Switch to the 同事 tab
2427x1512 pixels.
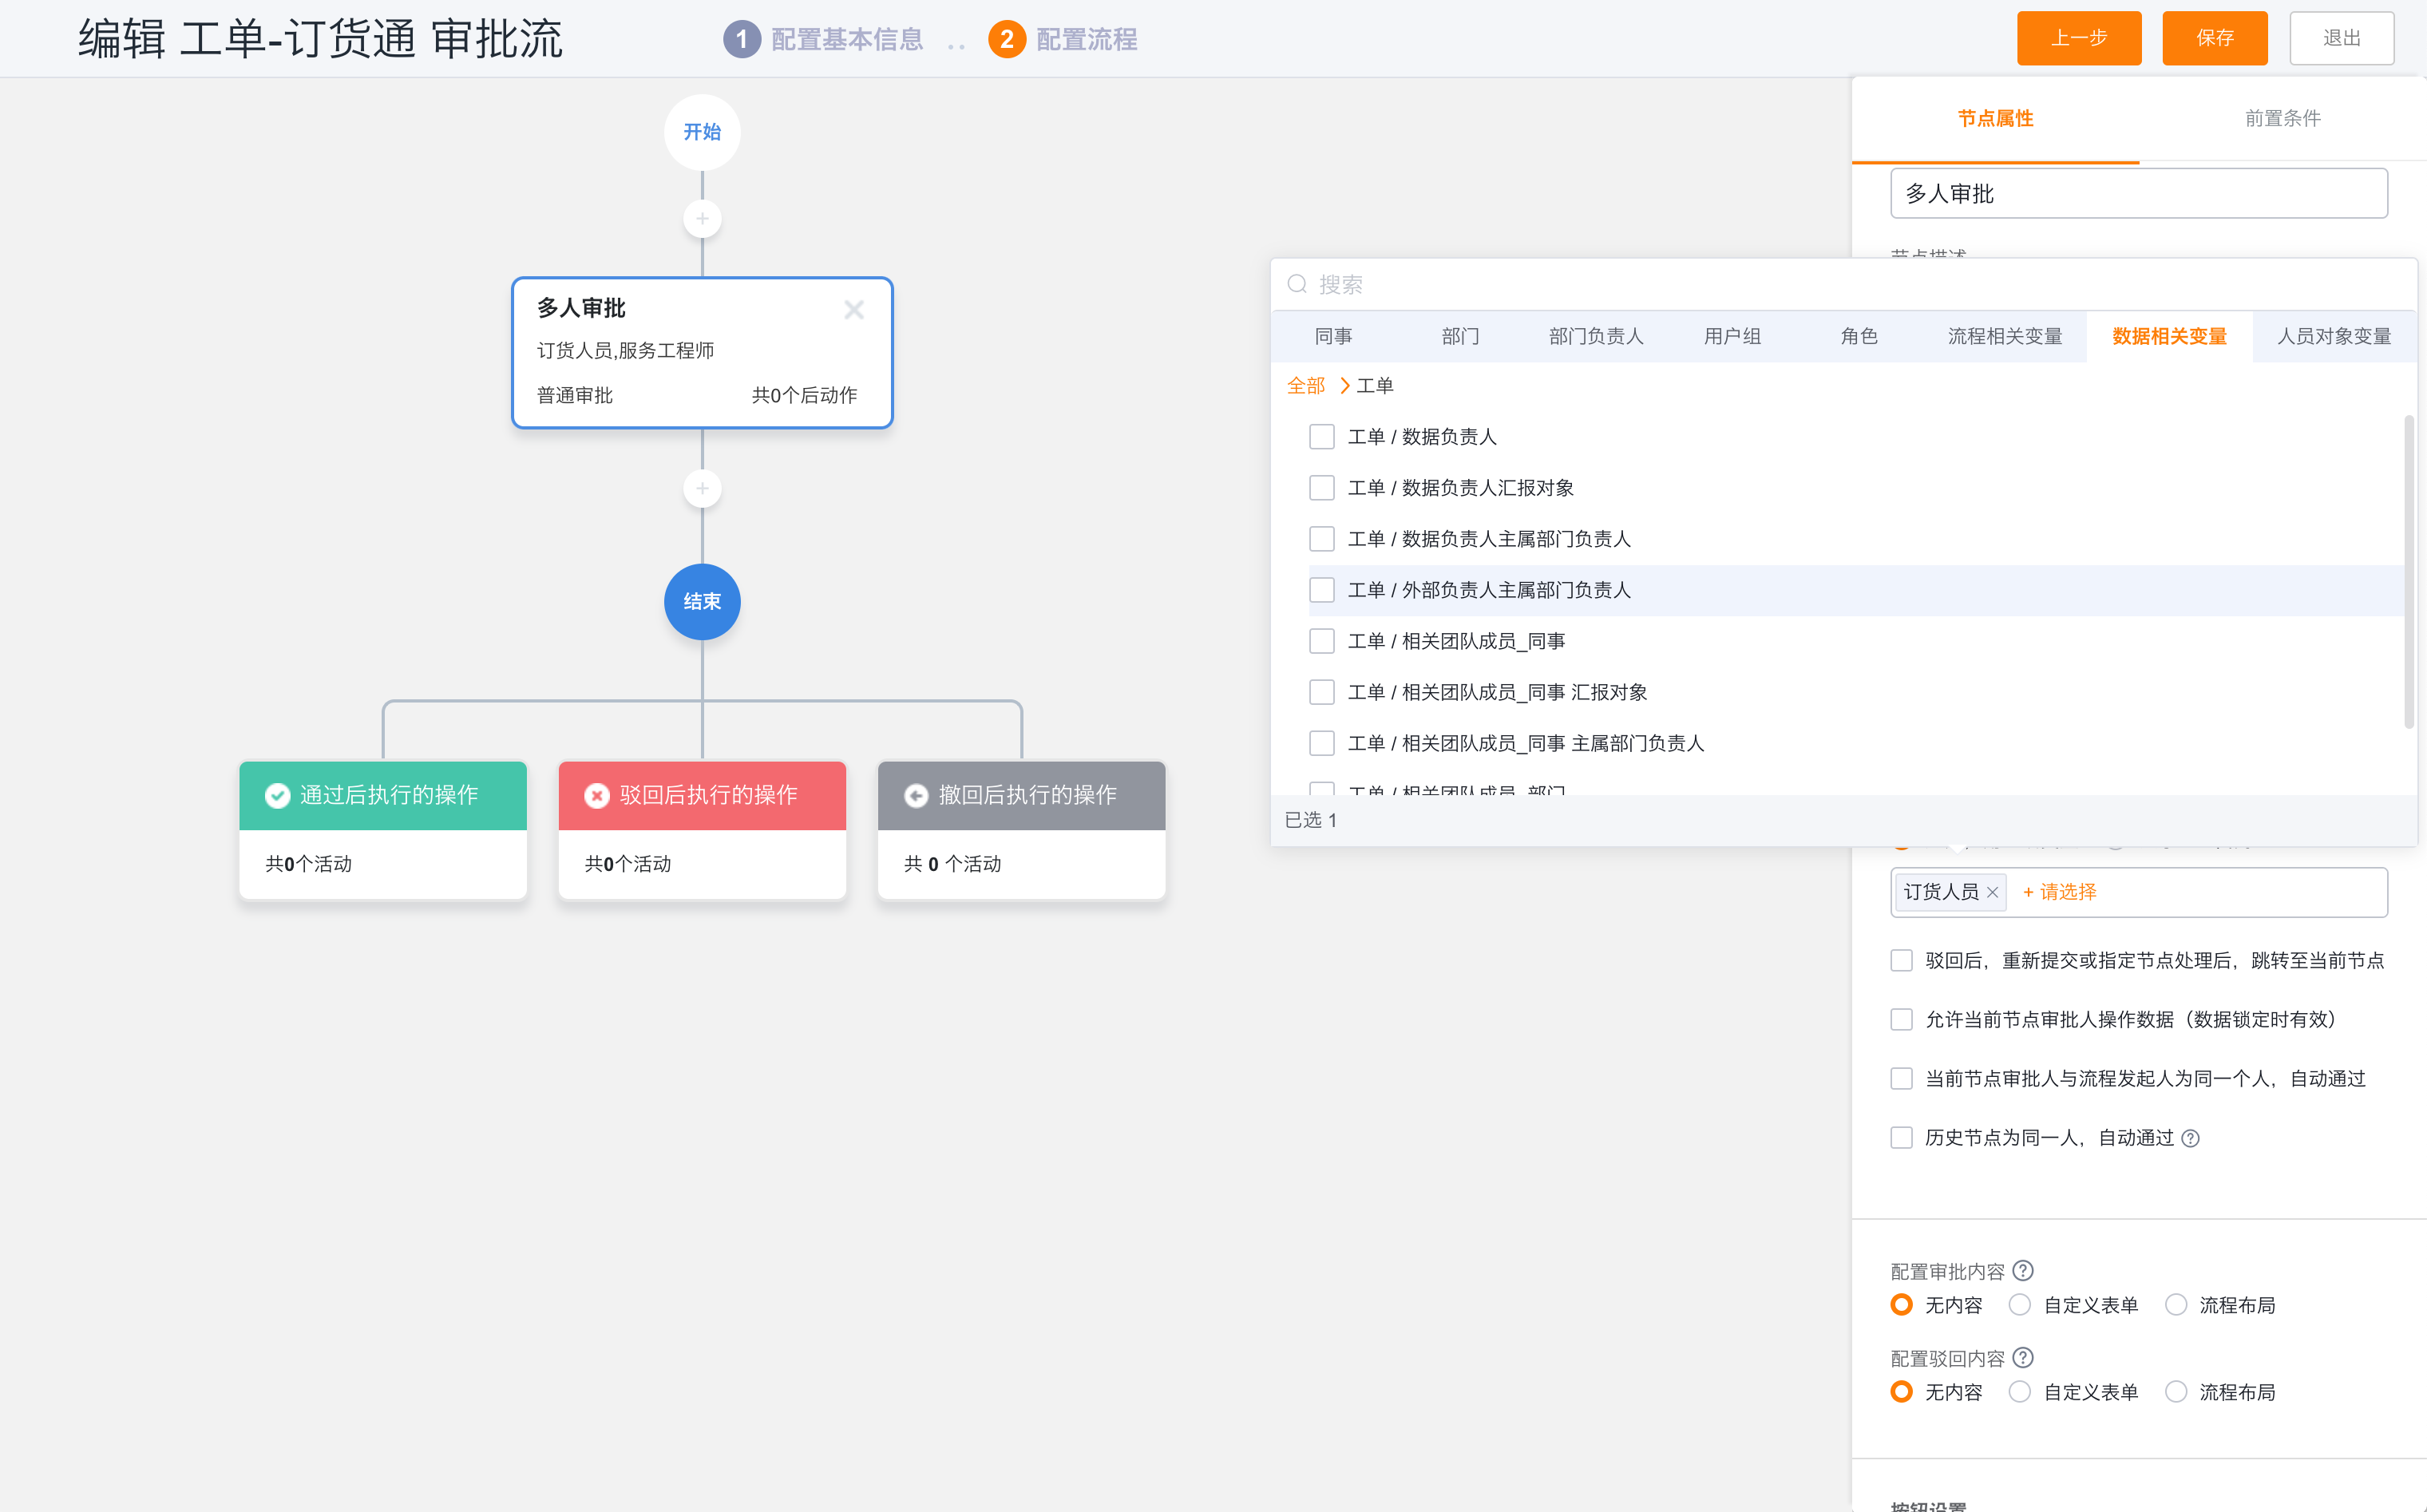click(x=1333, y=336)
